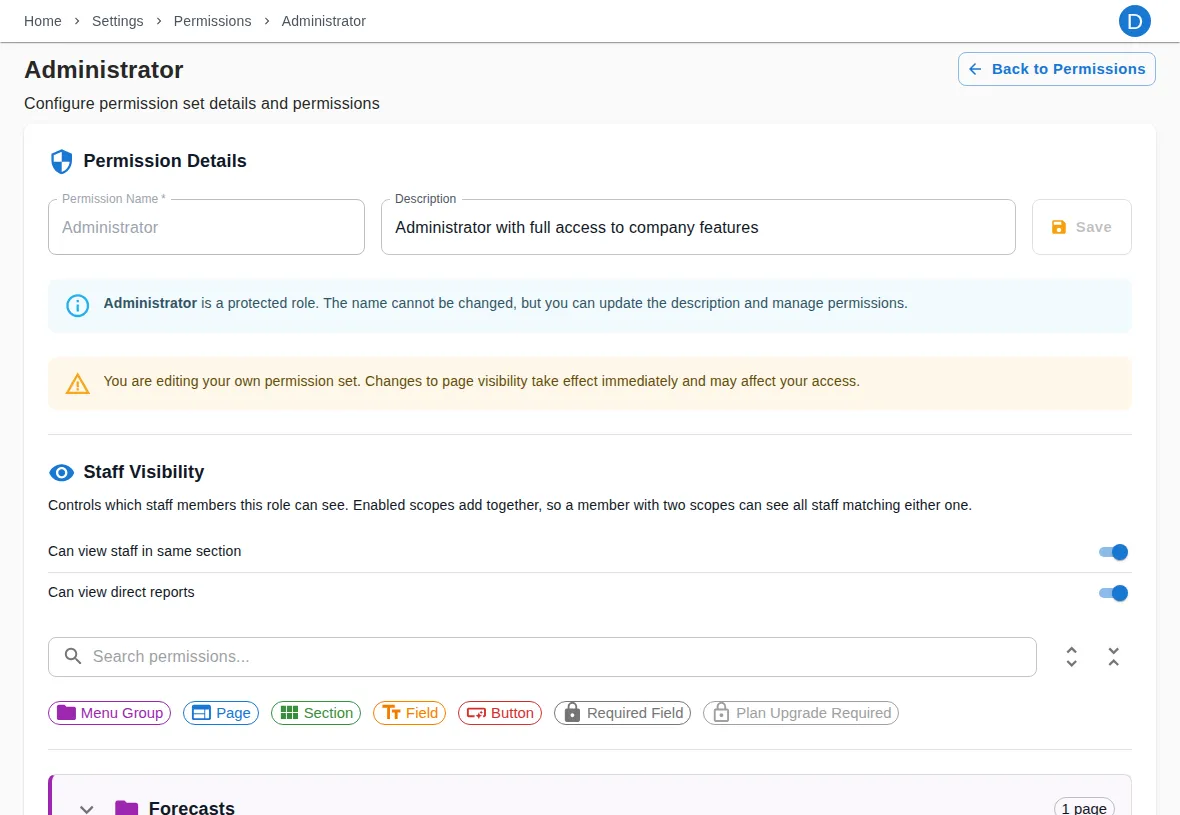Click the user avatar D icon
This screenshot has width=1180, height=815.
point(1134,21)
